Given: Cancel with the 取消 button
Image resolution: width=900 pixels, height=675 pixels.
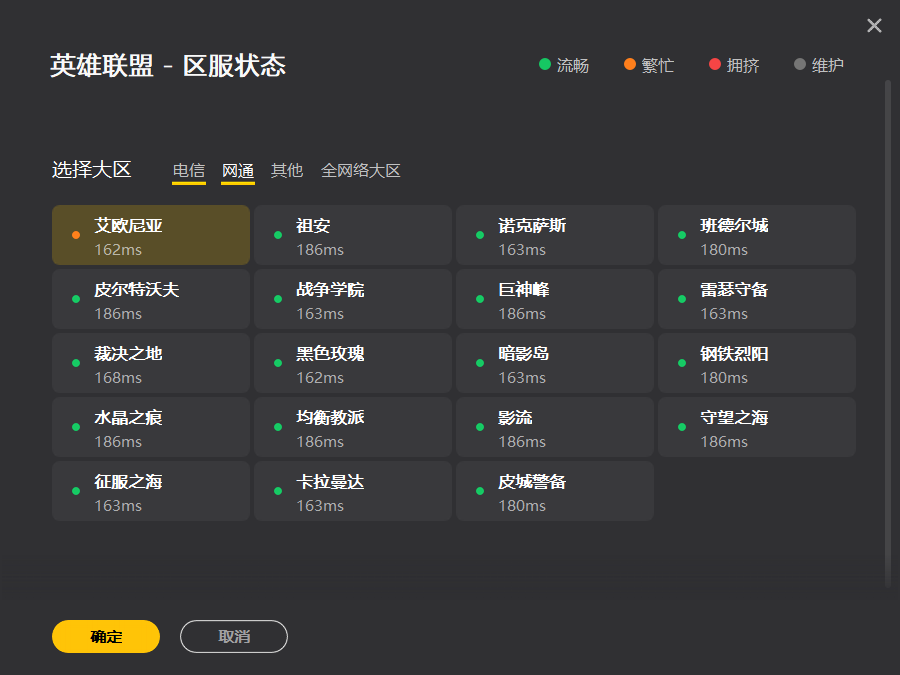Looking at the screenshot, I should click(x=234, y=637).
